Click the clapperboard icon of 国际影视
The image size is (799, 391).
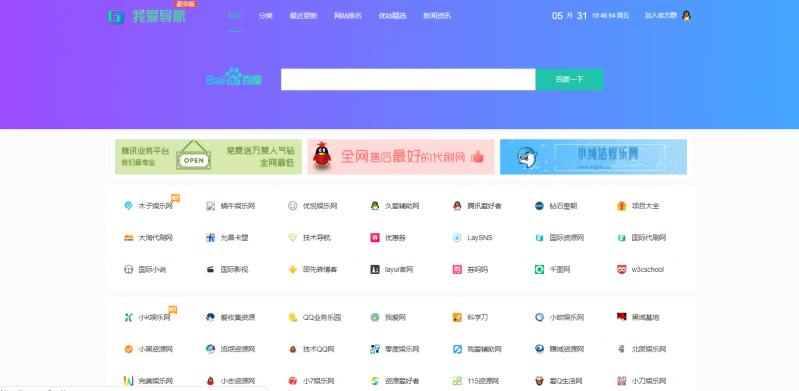(x=210, y=269)
